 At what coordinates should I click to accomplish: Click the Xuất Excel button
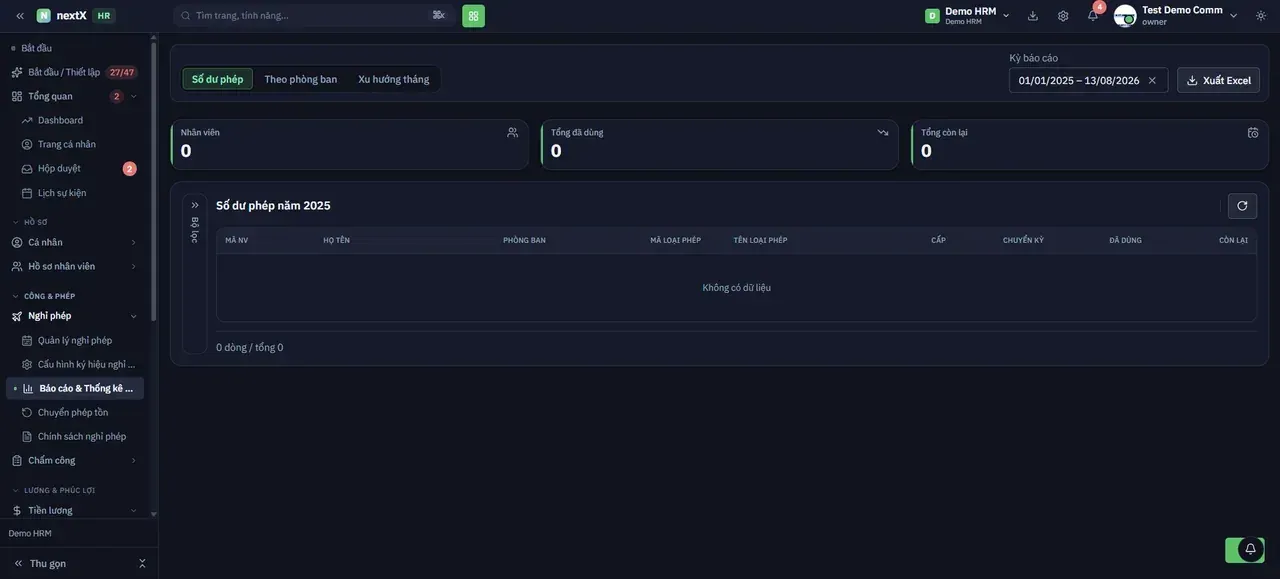[x=1218, y=81]
